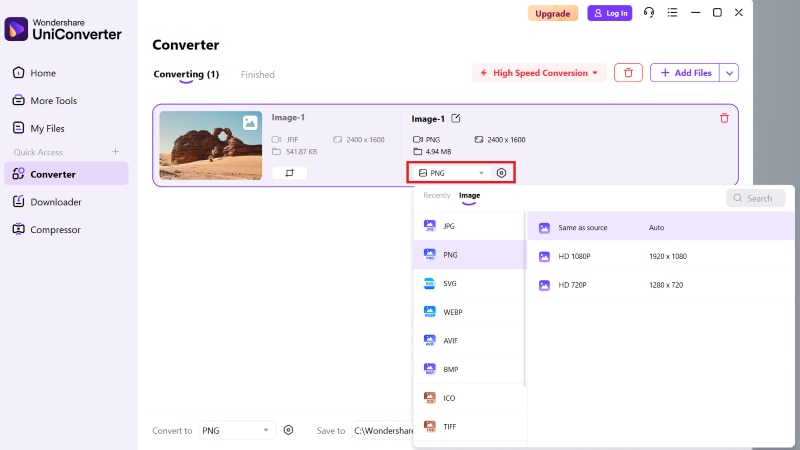Open More Tools in sidebar
This screenshot has height=450, width=800.
pyautogui.click(x=45, y=101)
